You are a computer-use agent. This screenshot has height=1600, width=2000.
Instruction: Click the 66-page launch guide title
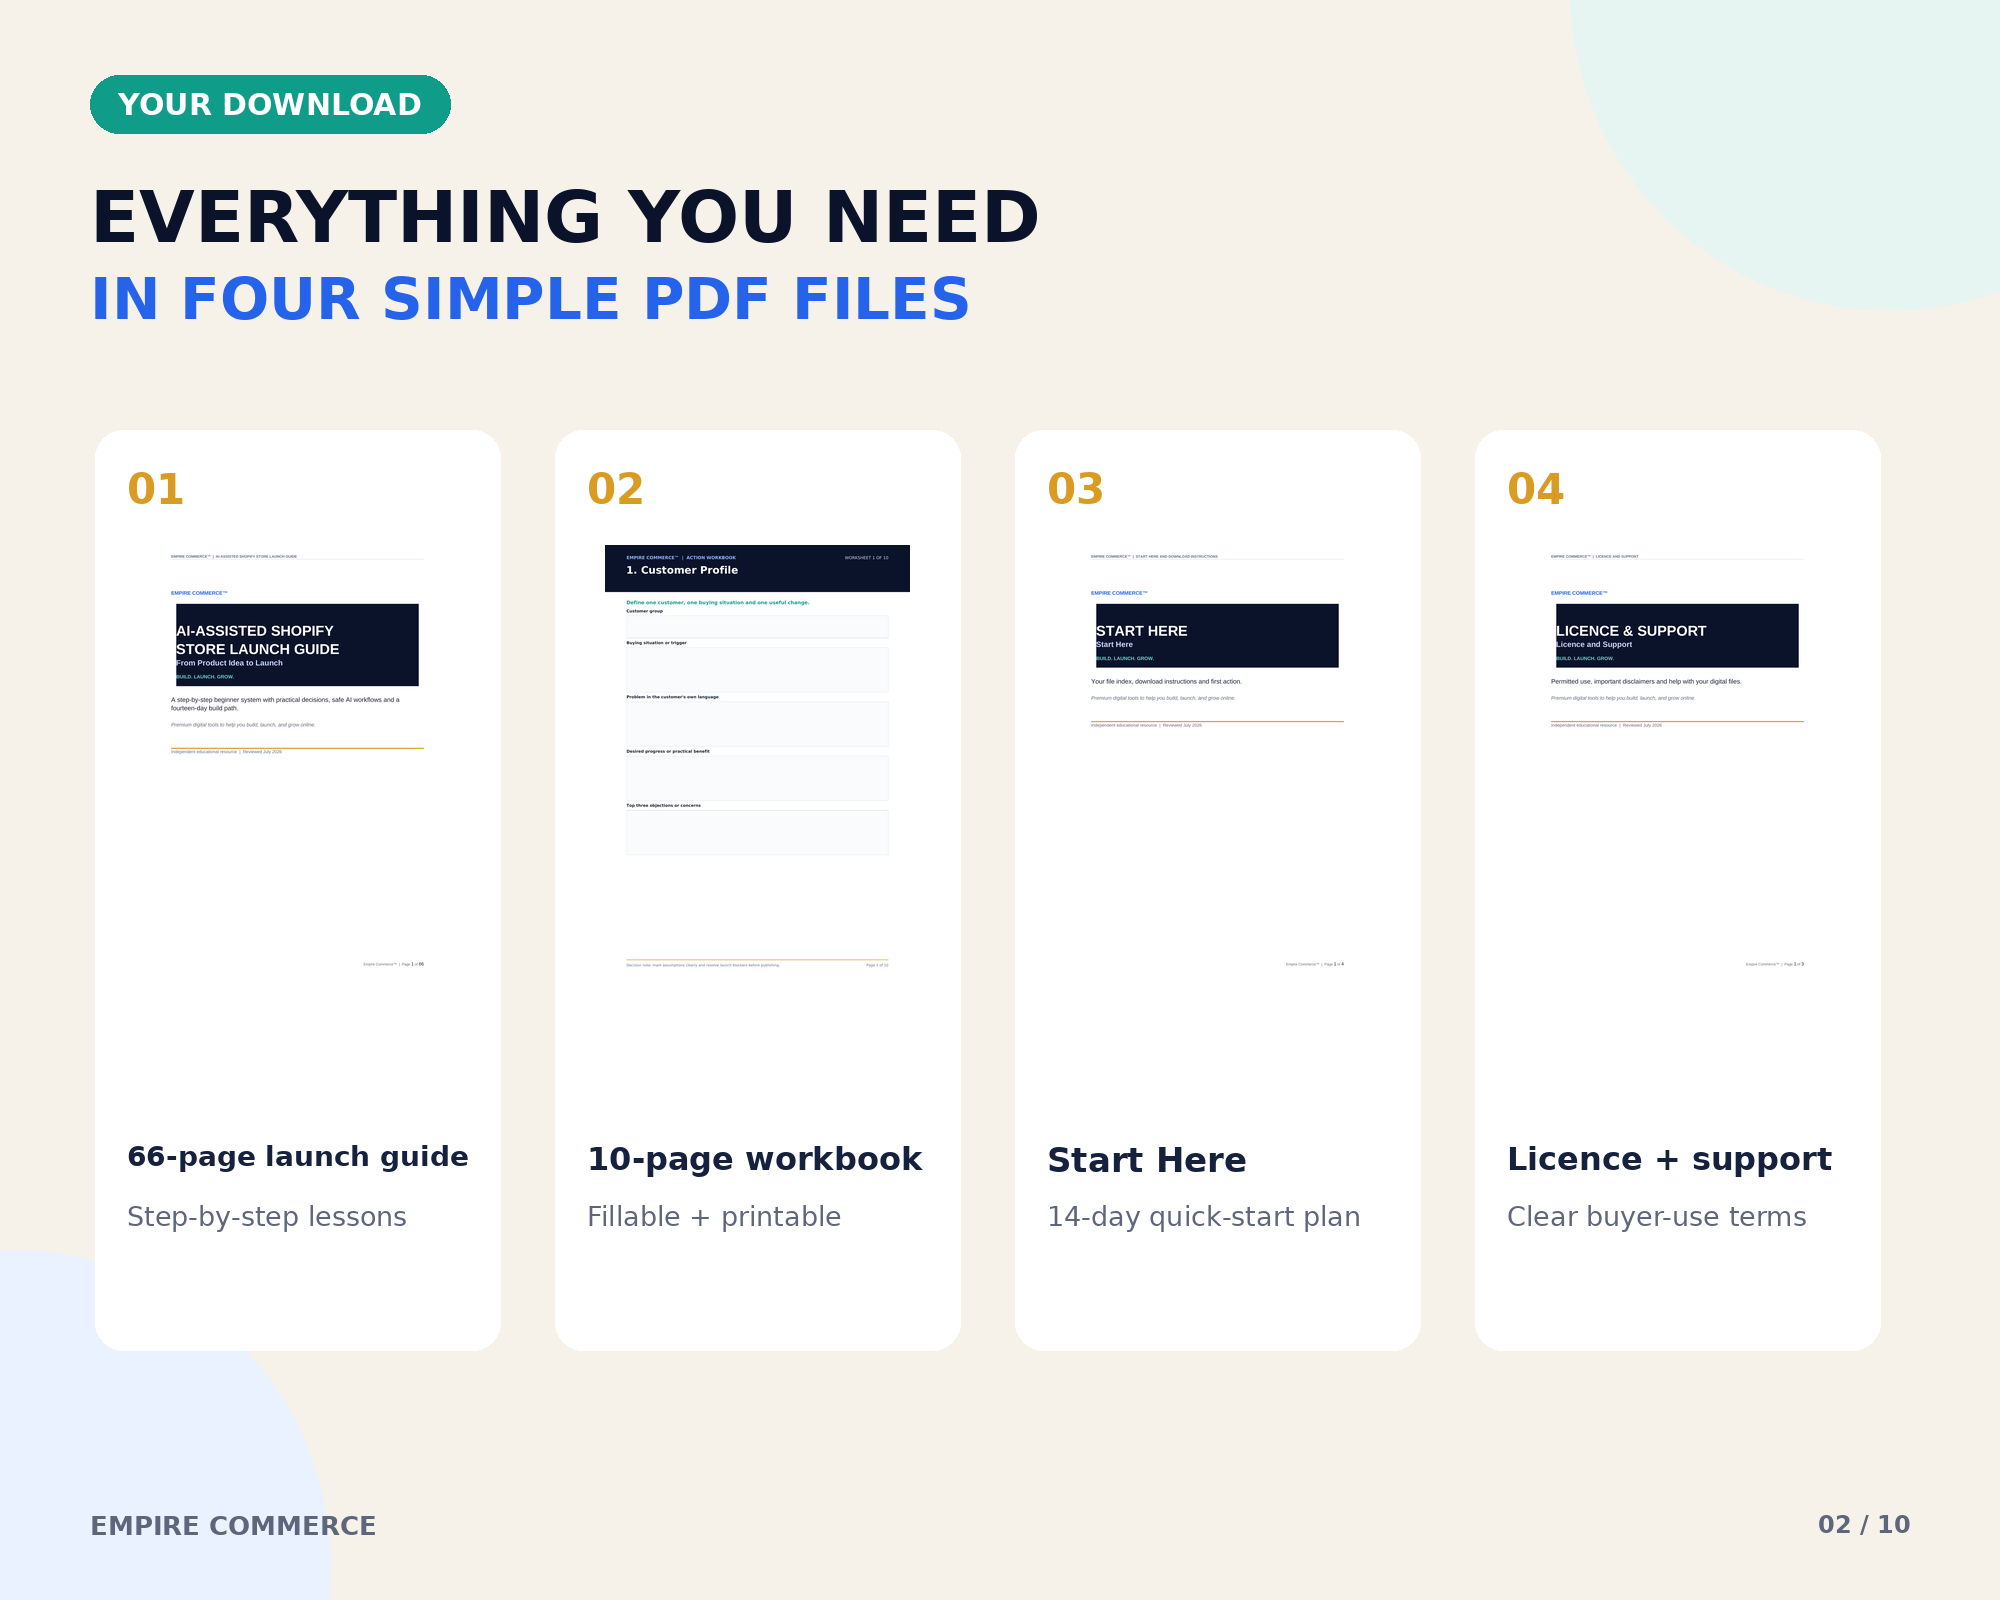click(x=298, y=1157)
